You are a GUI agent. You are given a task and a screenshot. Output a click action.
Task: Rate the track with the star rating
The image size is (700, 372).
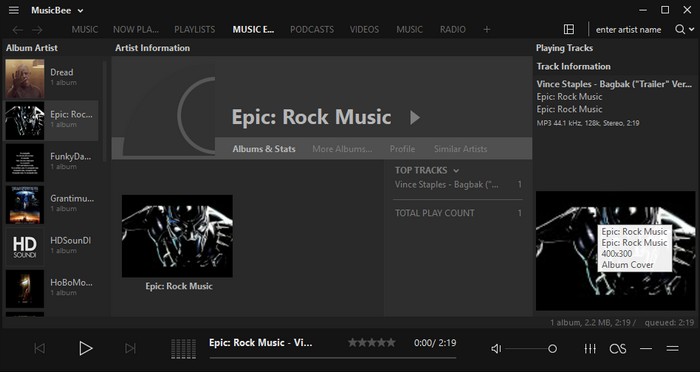pyautogui.click(x=371, y=343)
